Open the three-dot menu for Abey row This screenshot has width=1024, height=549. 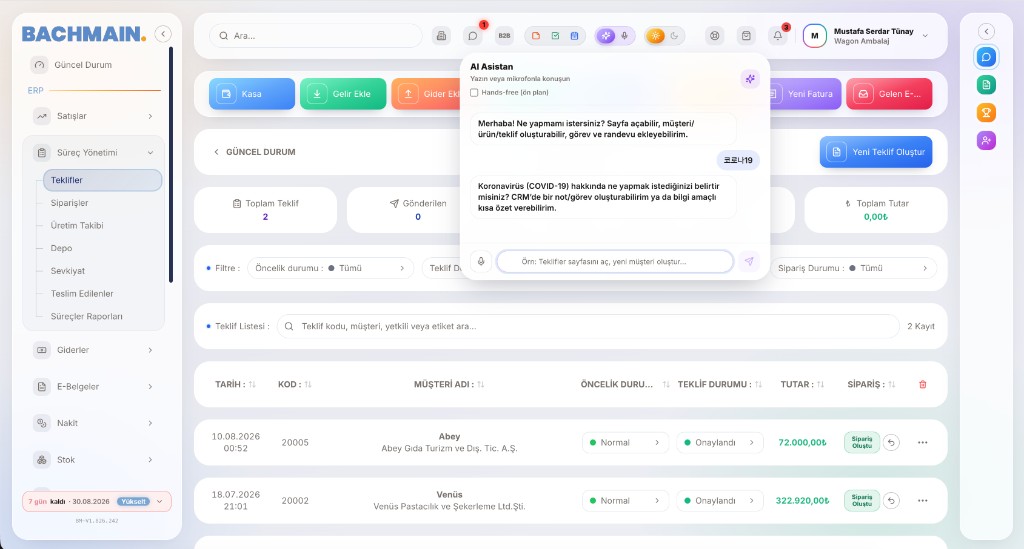(x=923, y=443)
